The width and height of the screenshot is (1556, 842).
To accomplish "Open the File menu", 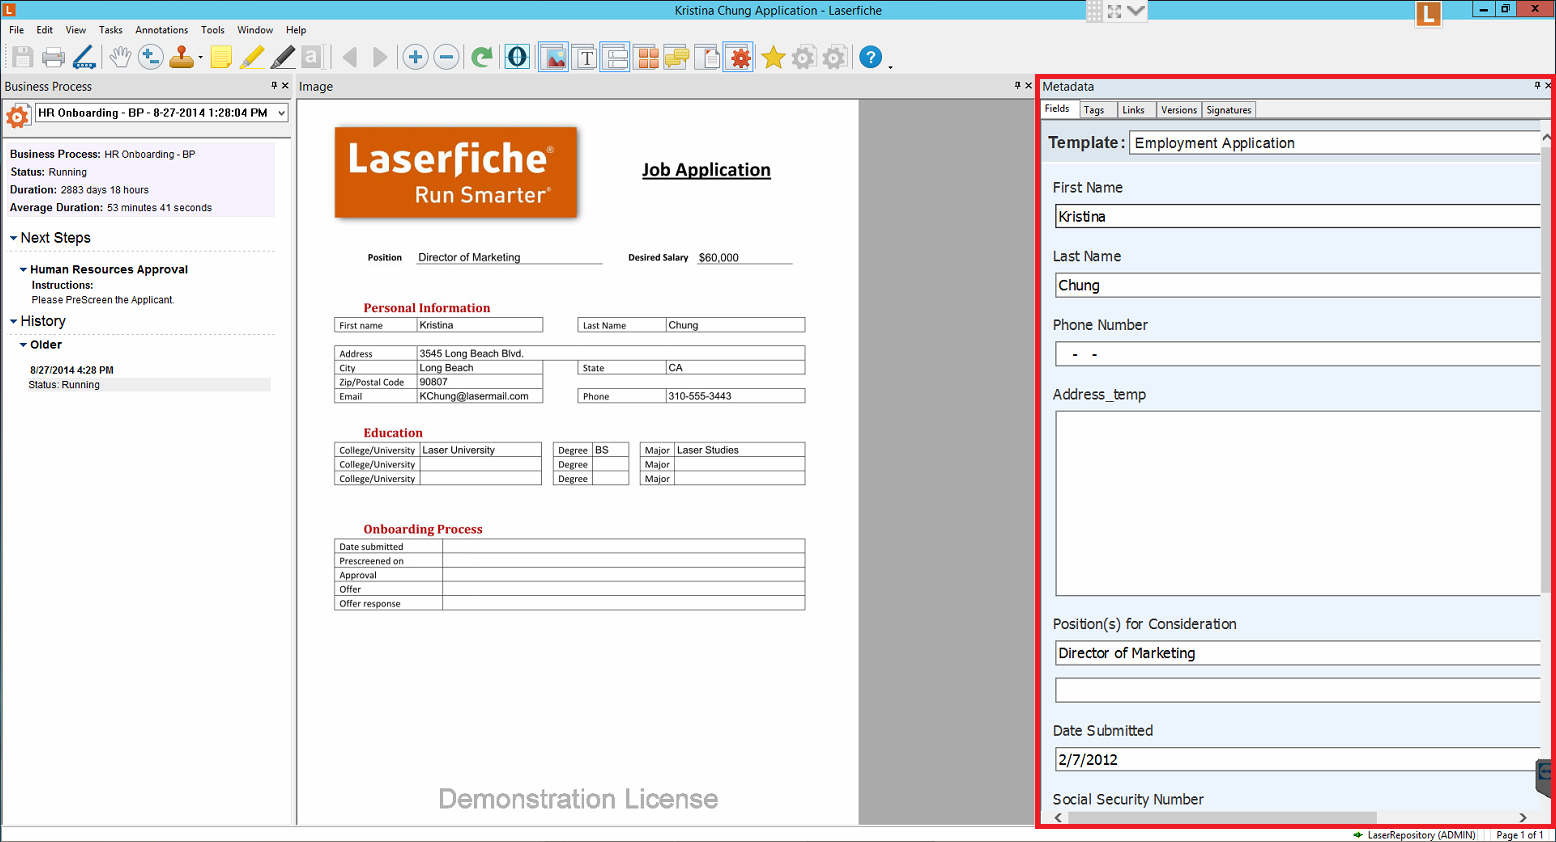I will [x=17, y=30].
